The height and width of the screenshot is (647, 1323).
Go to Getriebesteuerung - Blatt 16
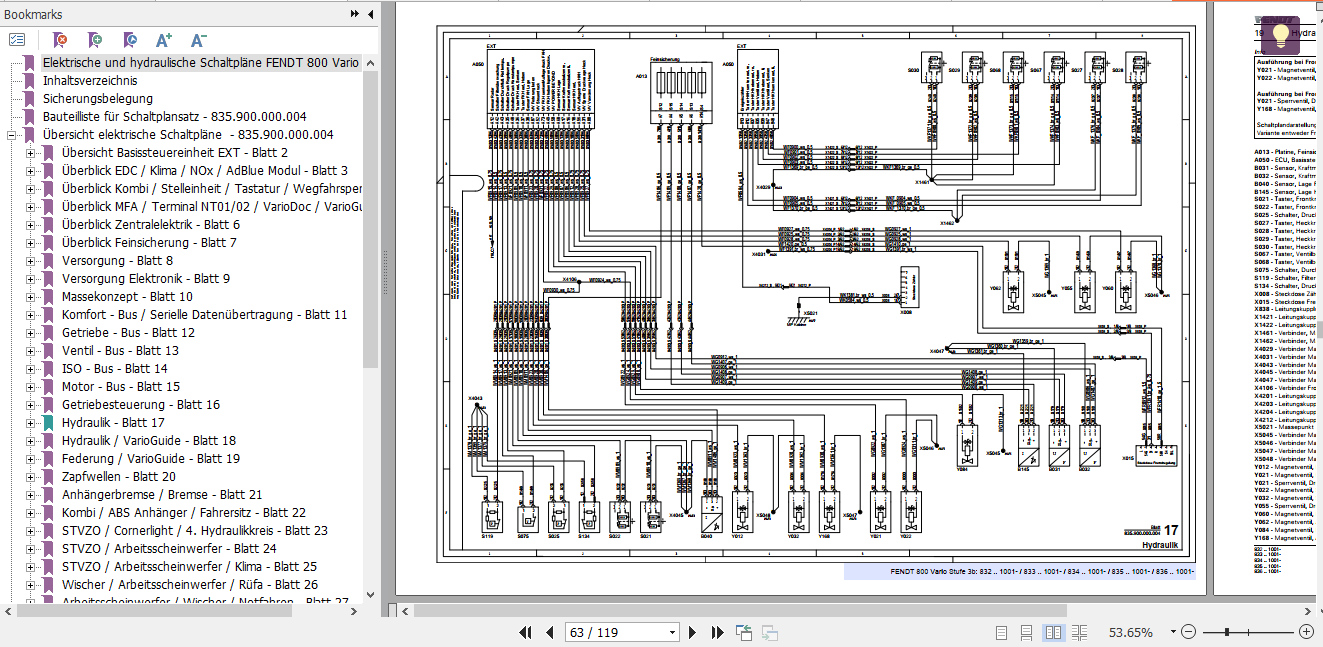(140, 405)
